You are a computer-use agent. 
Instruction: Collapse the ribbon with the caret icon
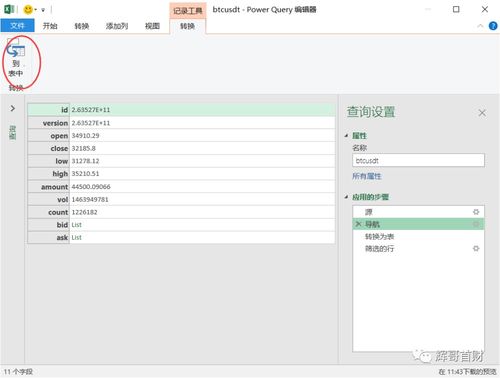click(480, 26)
